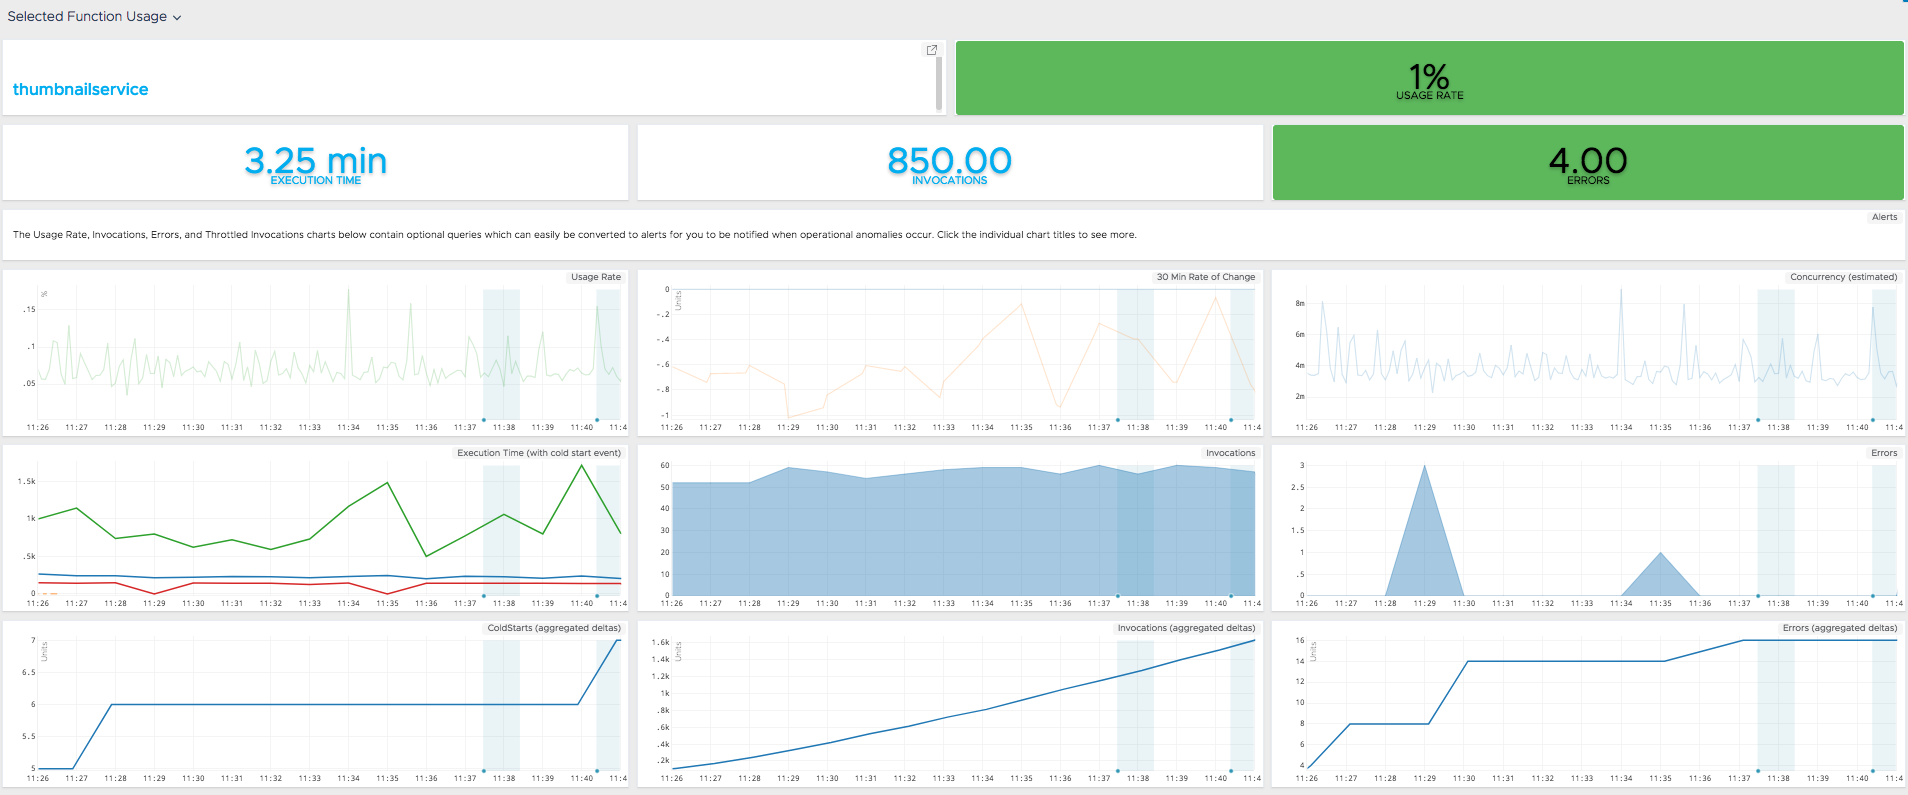Click the thumbnailservice panel vertical scrollbar
The width and height of the screenshot is (1908, 795).
[939, 83]
